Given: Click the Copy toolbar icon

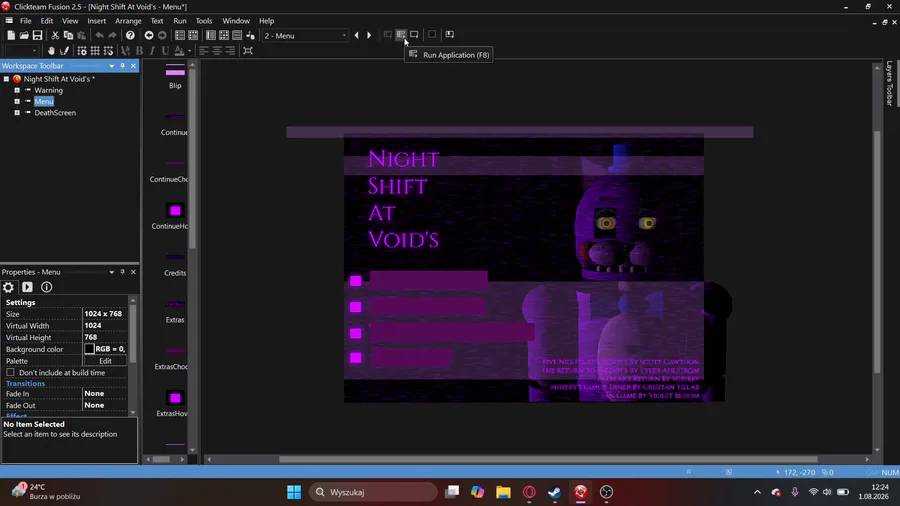Looking at the screenshot, I should 68,36.
